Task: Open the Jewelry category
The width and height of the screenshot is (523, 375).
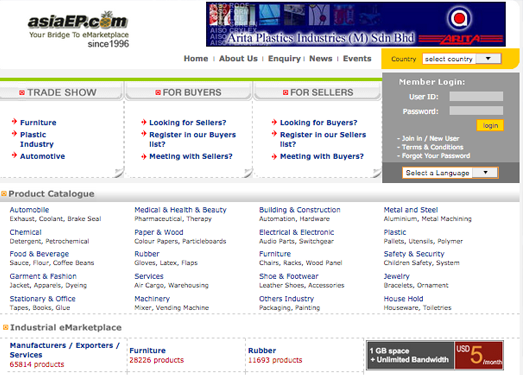Action: (x=396, y=276)
